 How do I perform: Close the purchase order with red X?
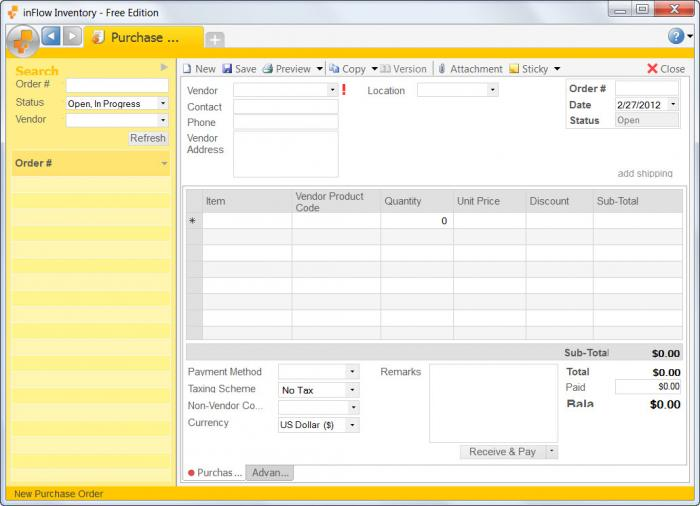pos(666,69)
